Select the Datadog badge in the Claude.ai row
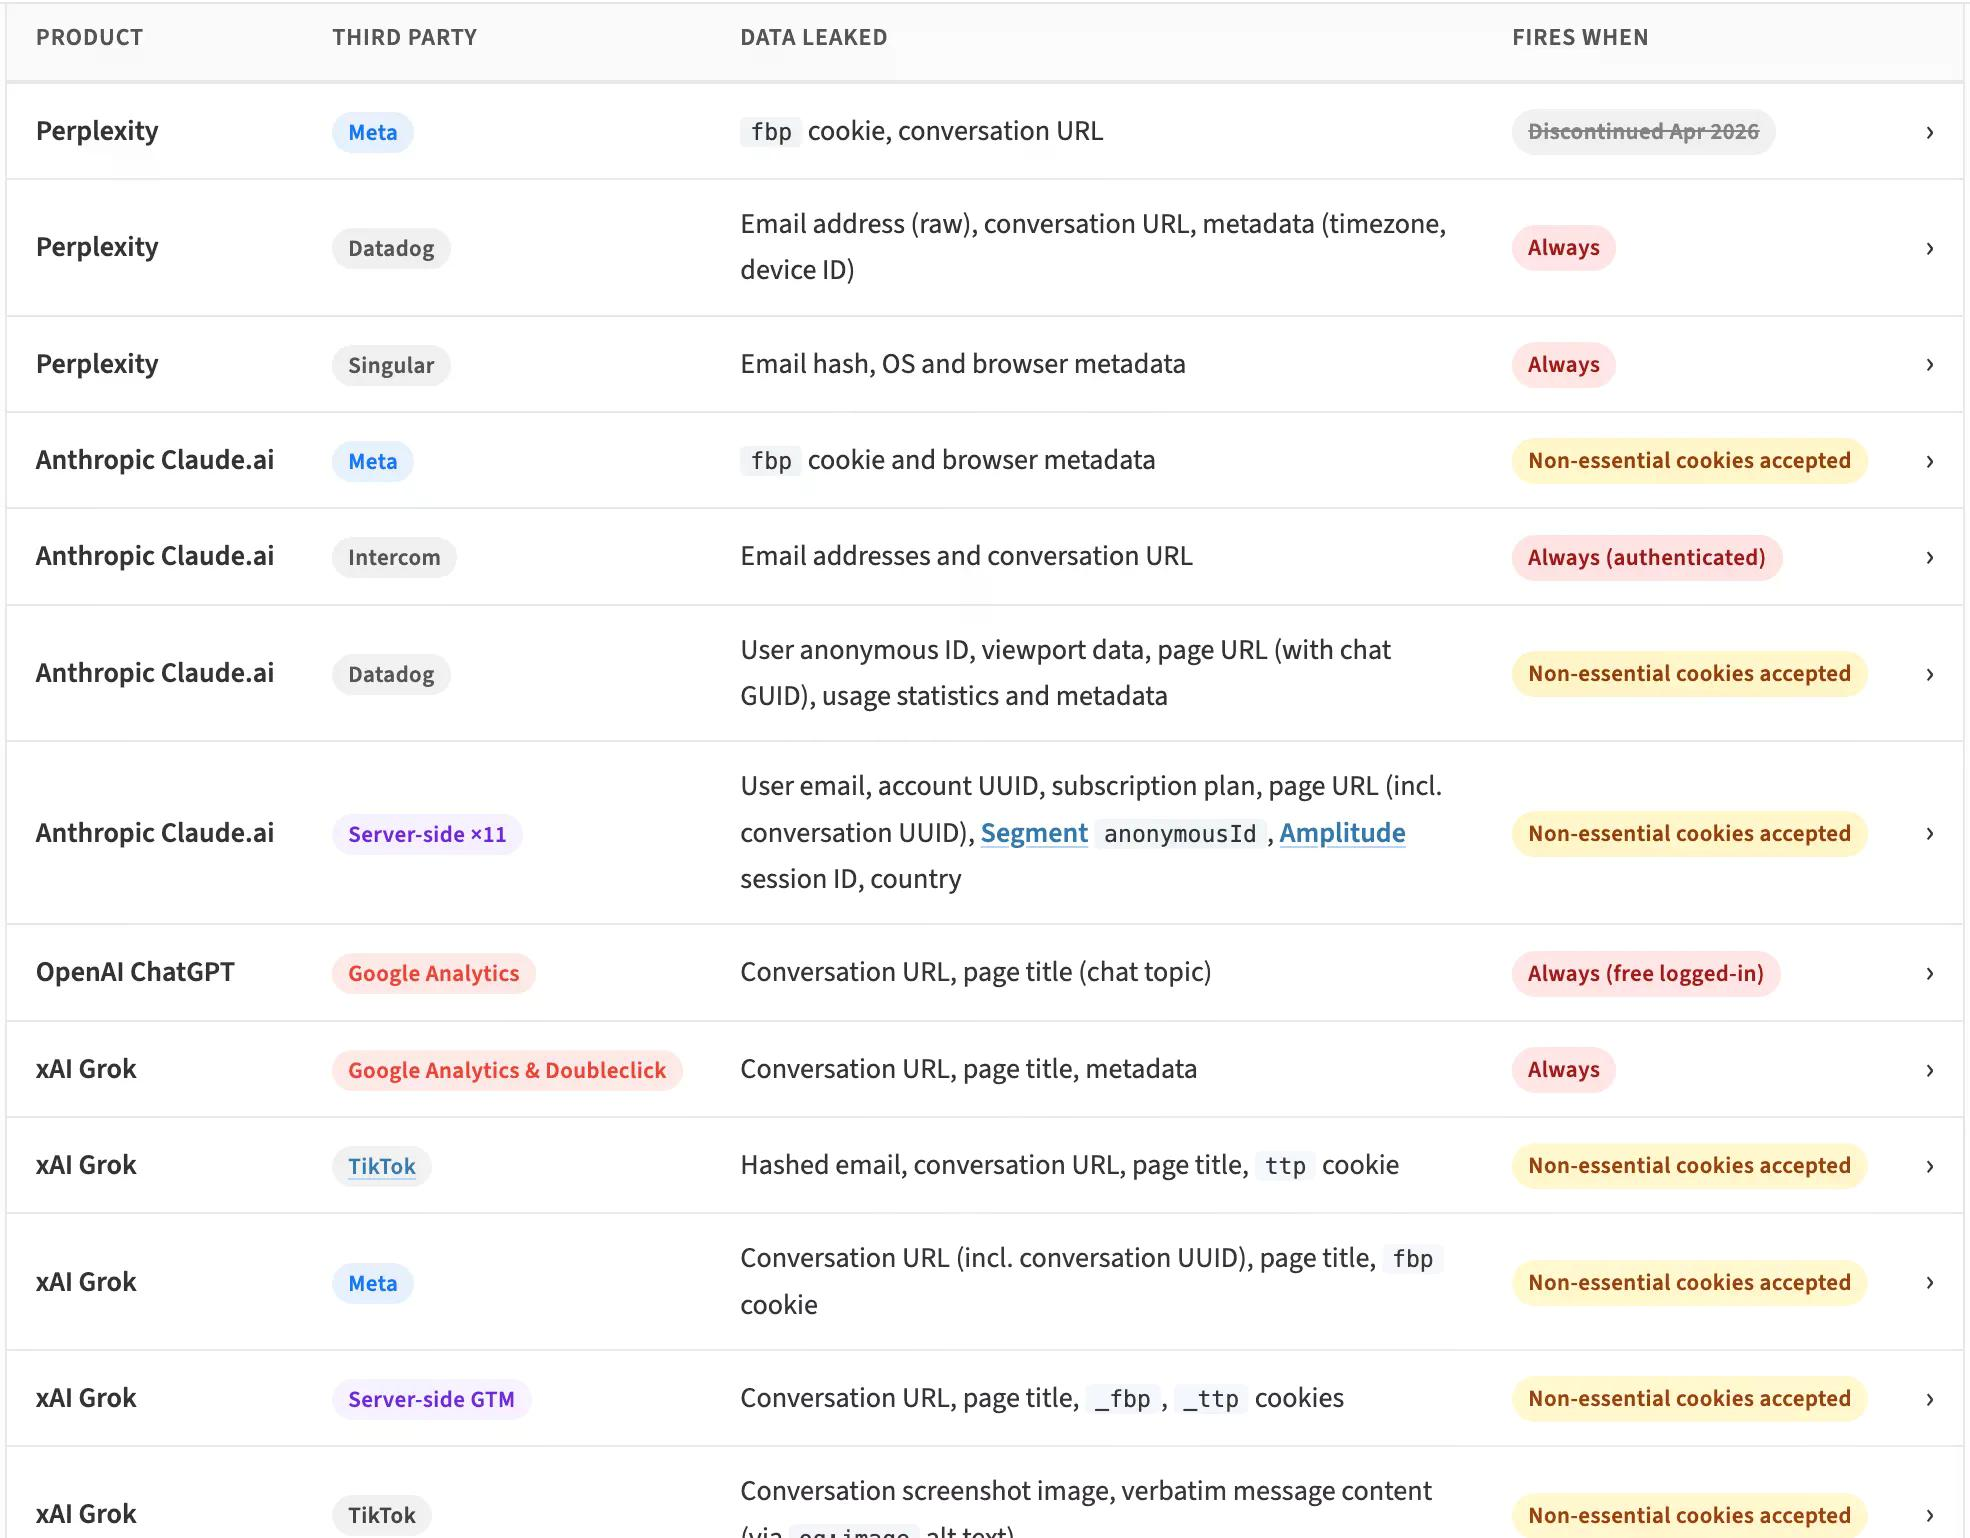The image size is (1970, 1538). (391, 674)
